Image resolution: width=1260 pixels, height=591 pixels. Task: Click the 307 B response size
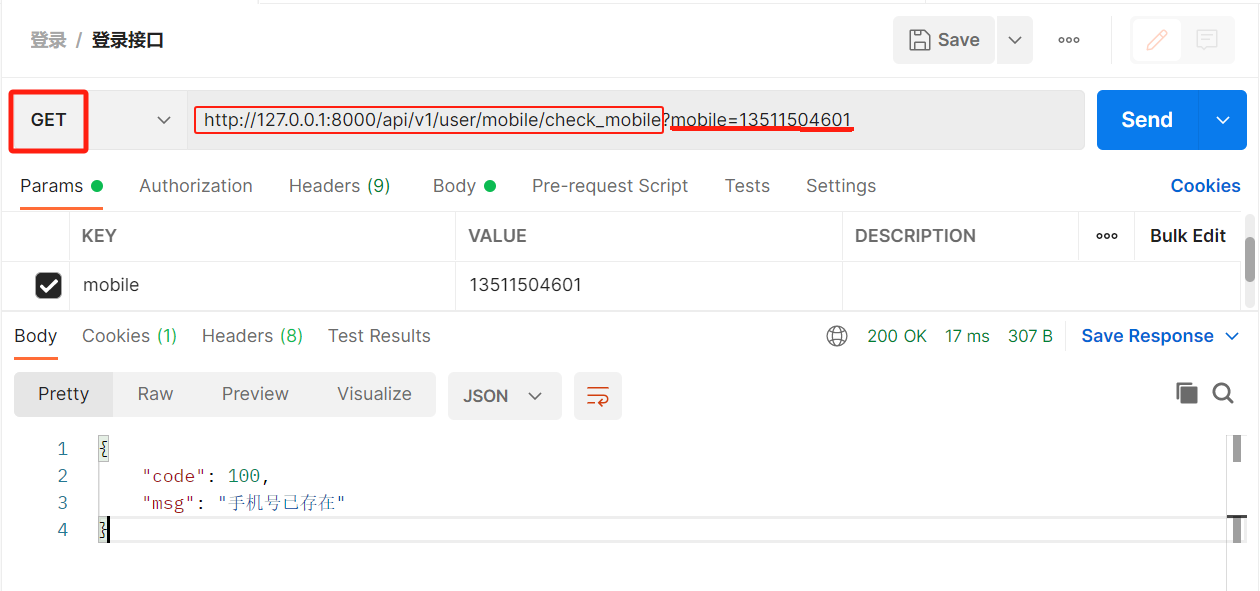(1030, 336)
